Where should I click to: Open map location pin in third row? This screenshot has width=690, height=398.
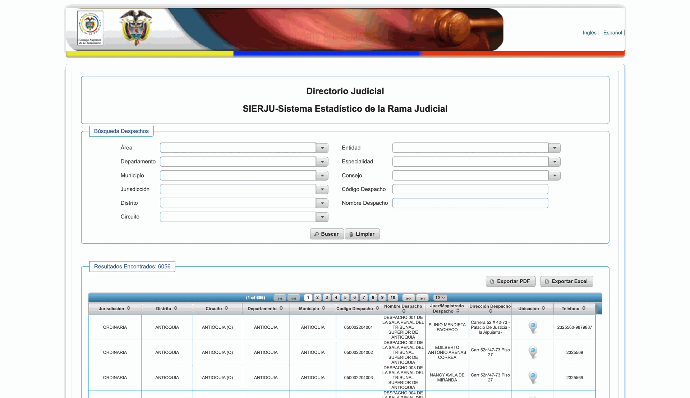tap(533, 377)
